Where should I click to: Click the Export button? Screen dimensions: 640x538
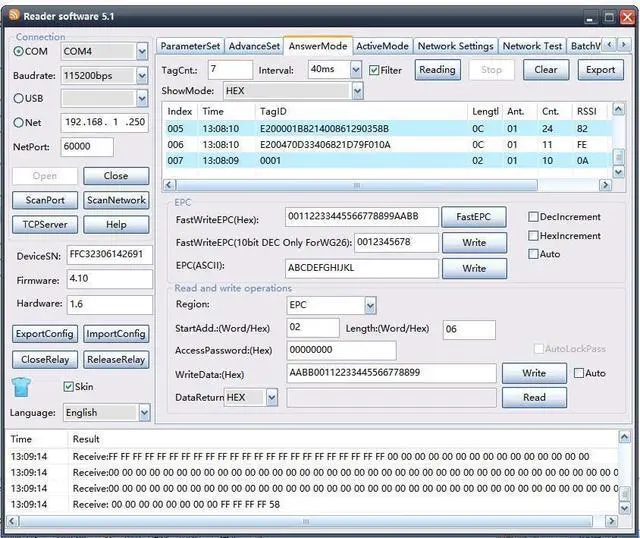tap(600, 70)
